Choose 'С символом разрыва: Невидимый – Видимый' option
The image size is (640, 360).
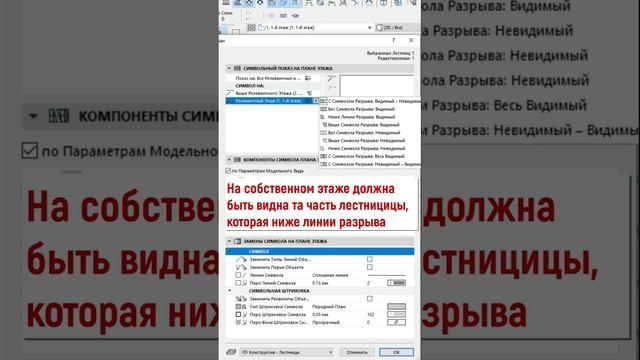tap(370, 164)
